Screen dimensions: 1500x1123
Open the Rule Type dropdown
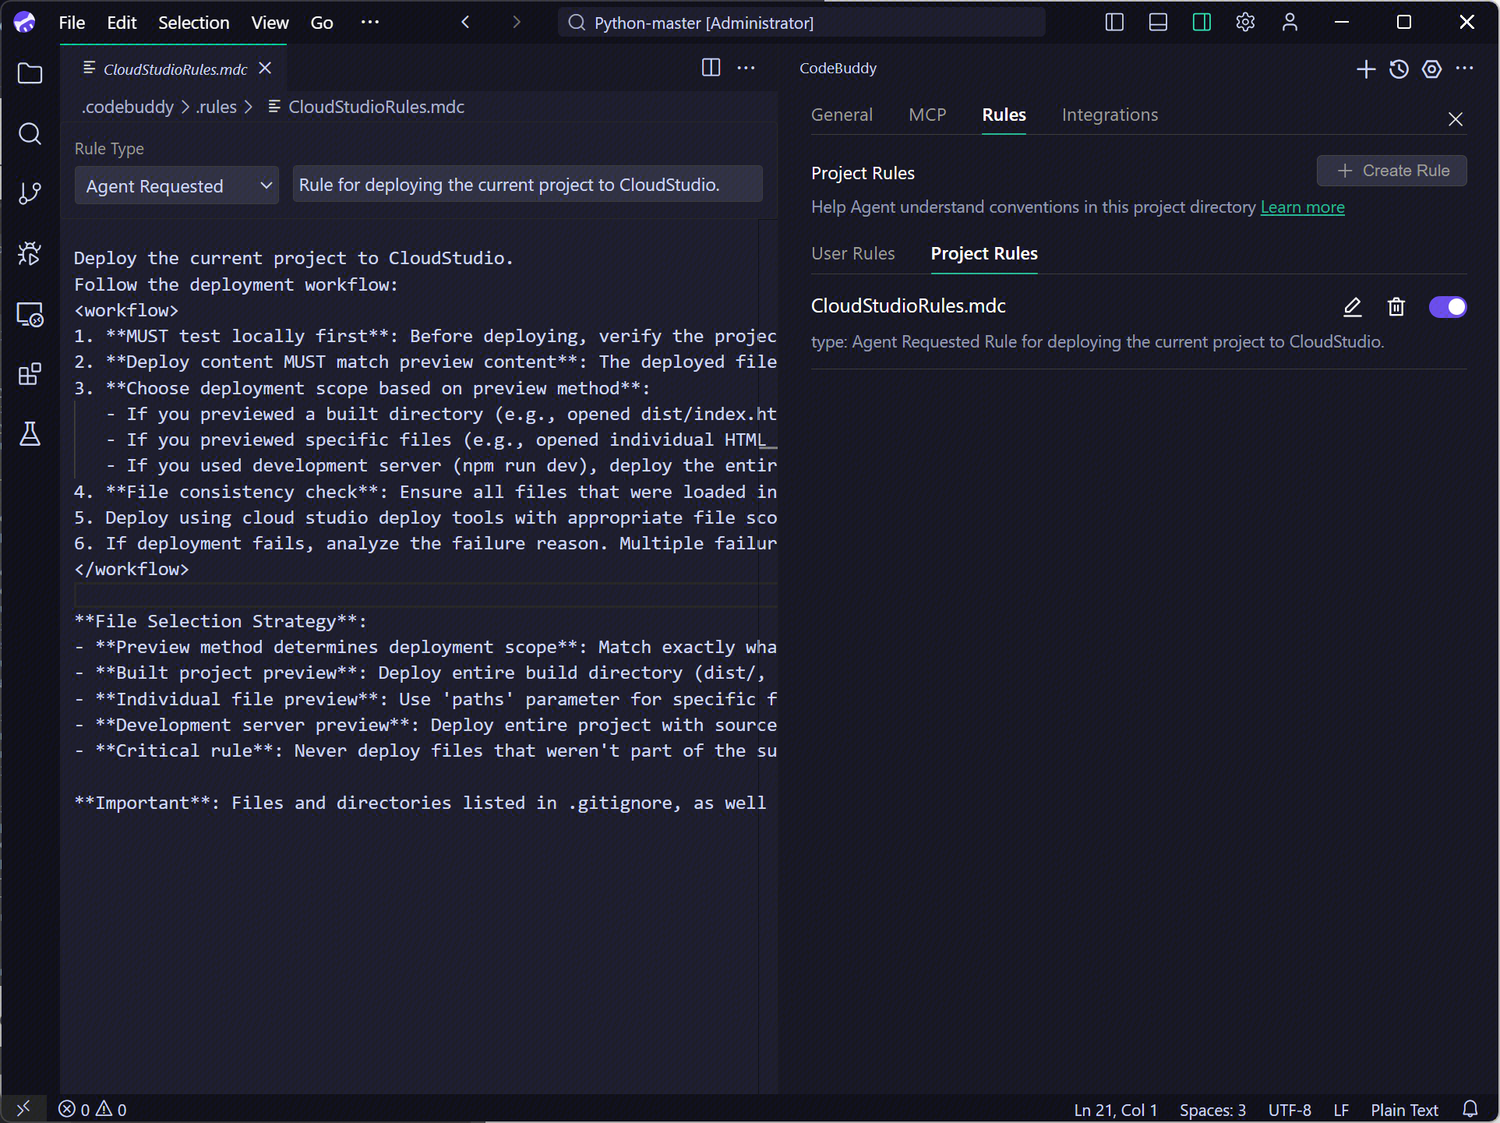coord(177,186)
